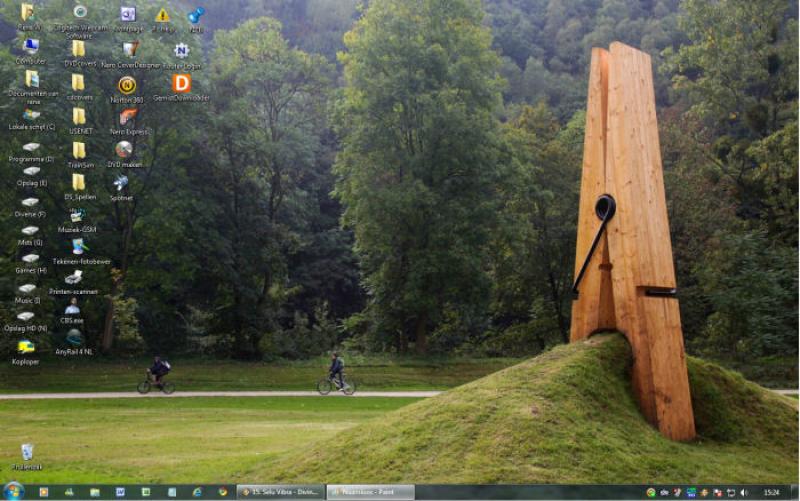Click the Windows Start orb

click(x=13, y=492)
